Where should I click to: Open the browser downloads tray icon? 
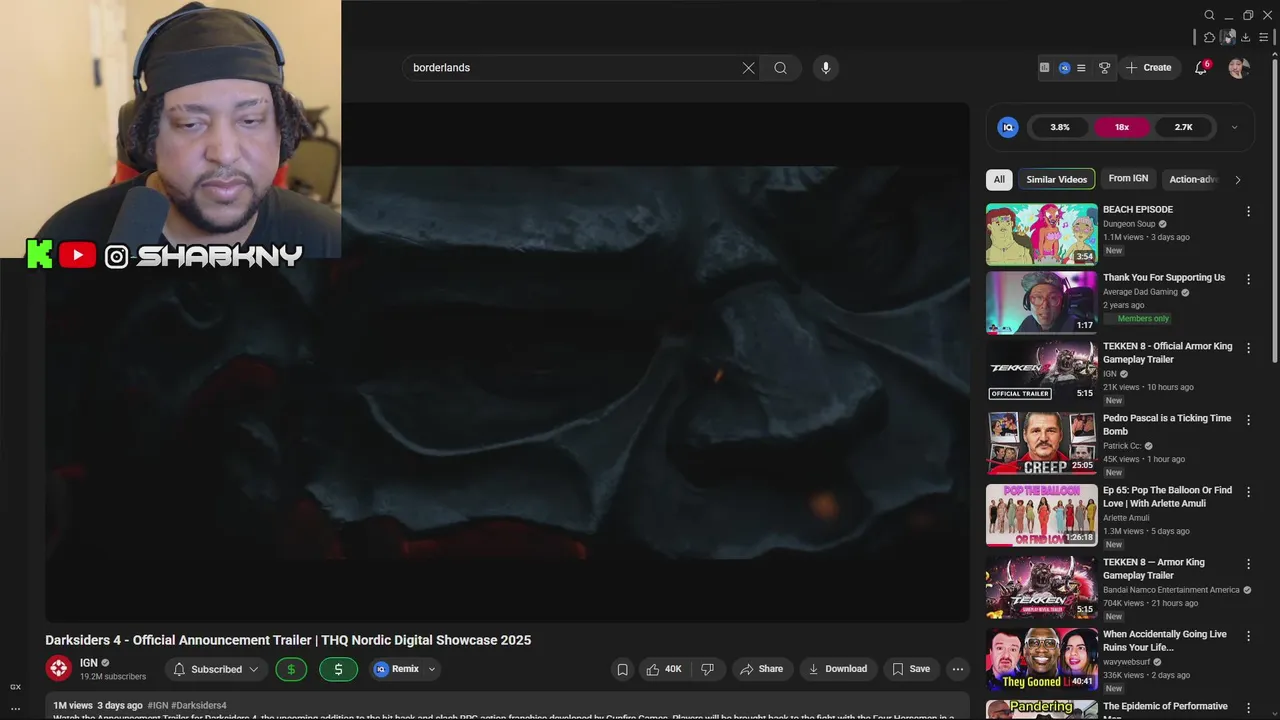(1245, 37)
